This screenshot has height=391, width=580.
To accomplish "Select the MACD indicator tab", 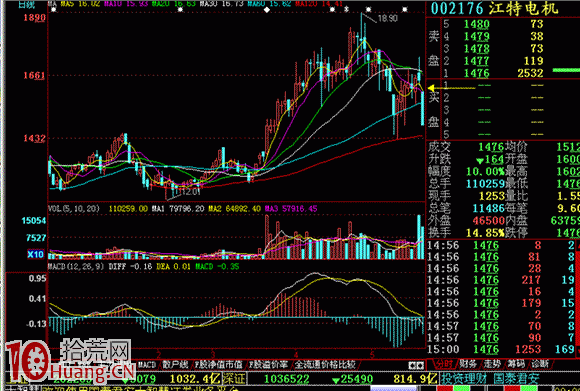I will pyautogui.click(x=147, y=365).
